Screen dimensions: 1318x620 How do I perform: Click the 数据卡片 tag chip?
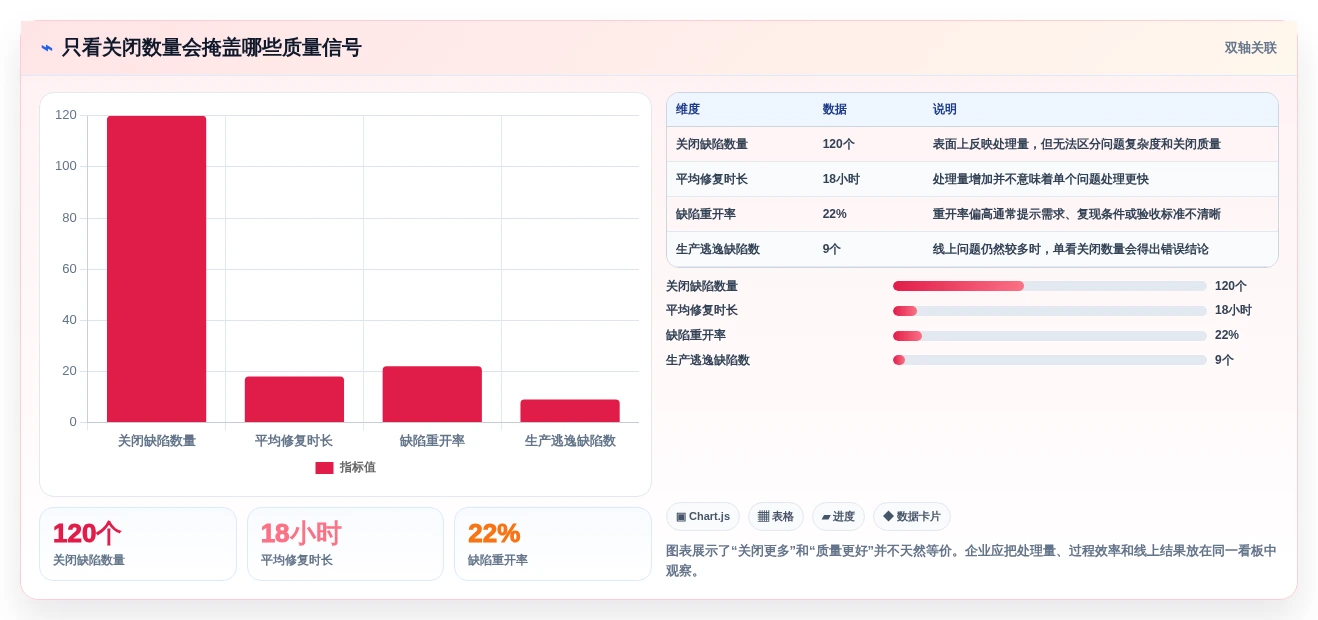coord(912,517)
